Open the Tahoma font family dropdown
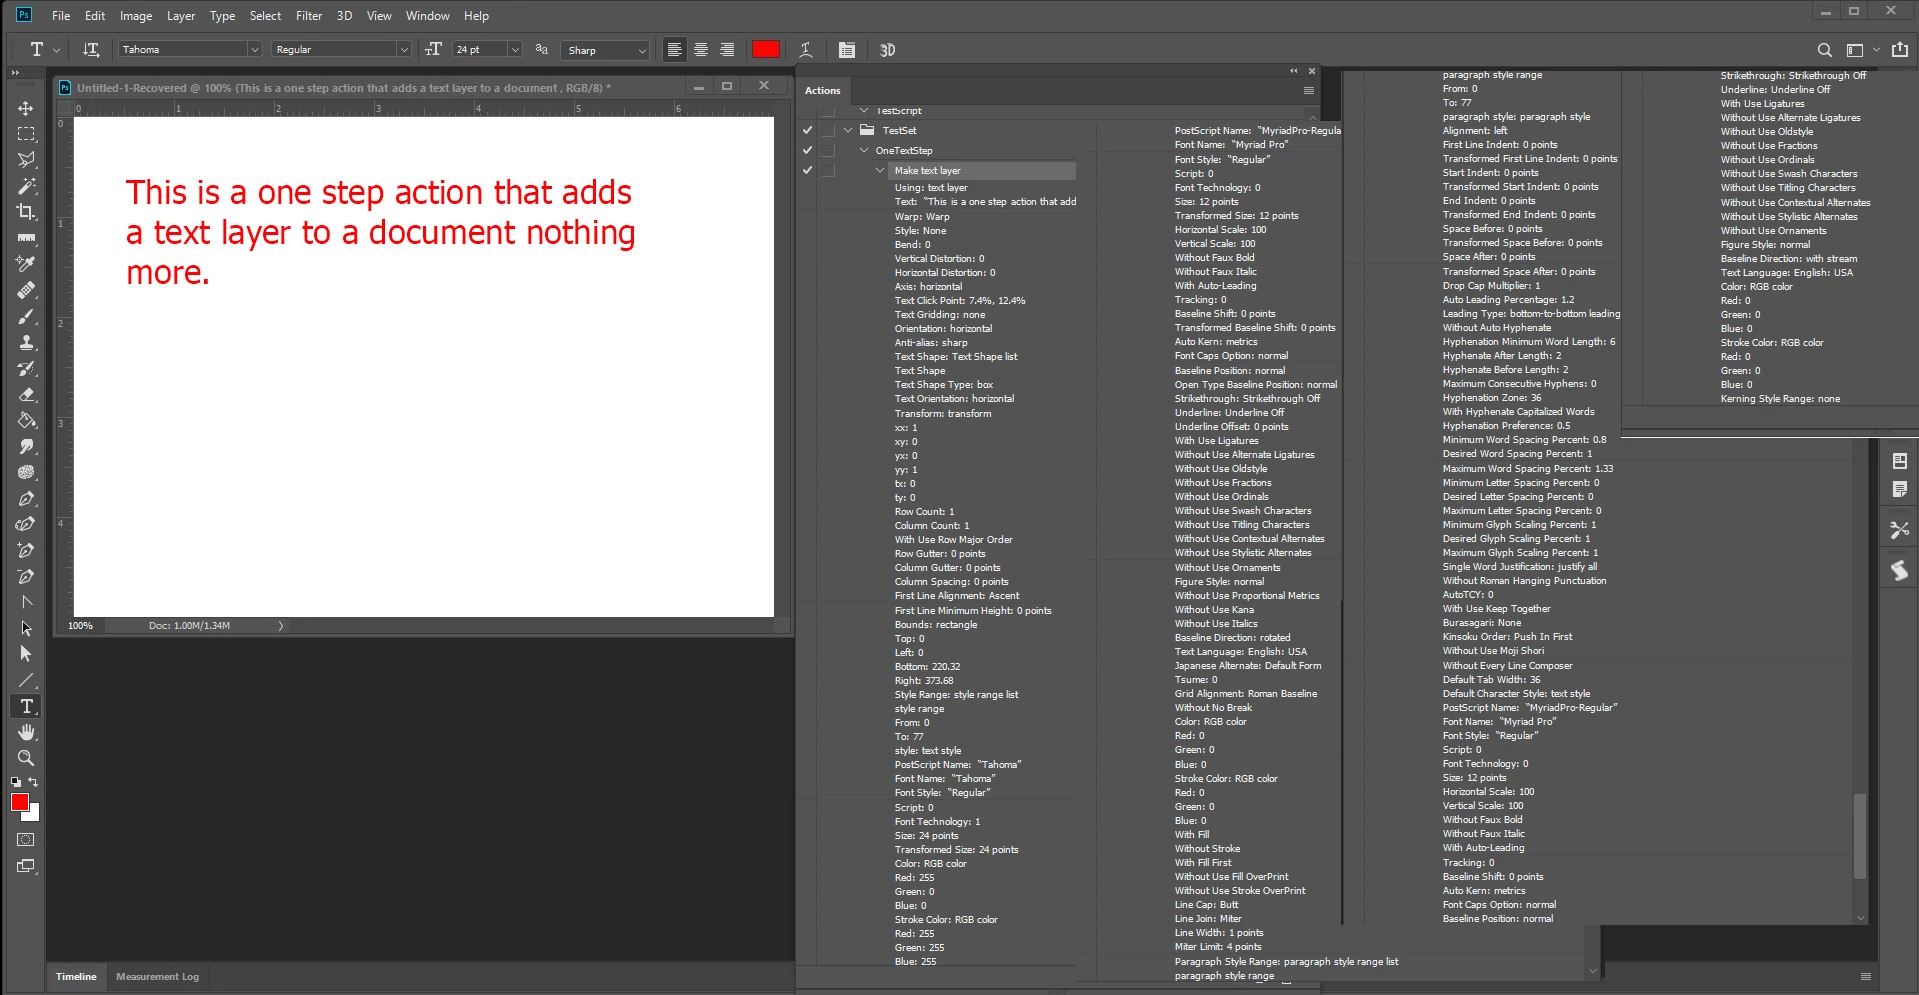This screenshot has width=1919, height=995. [x=254, y=49]
